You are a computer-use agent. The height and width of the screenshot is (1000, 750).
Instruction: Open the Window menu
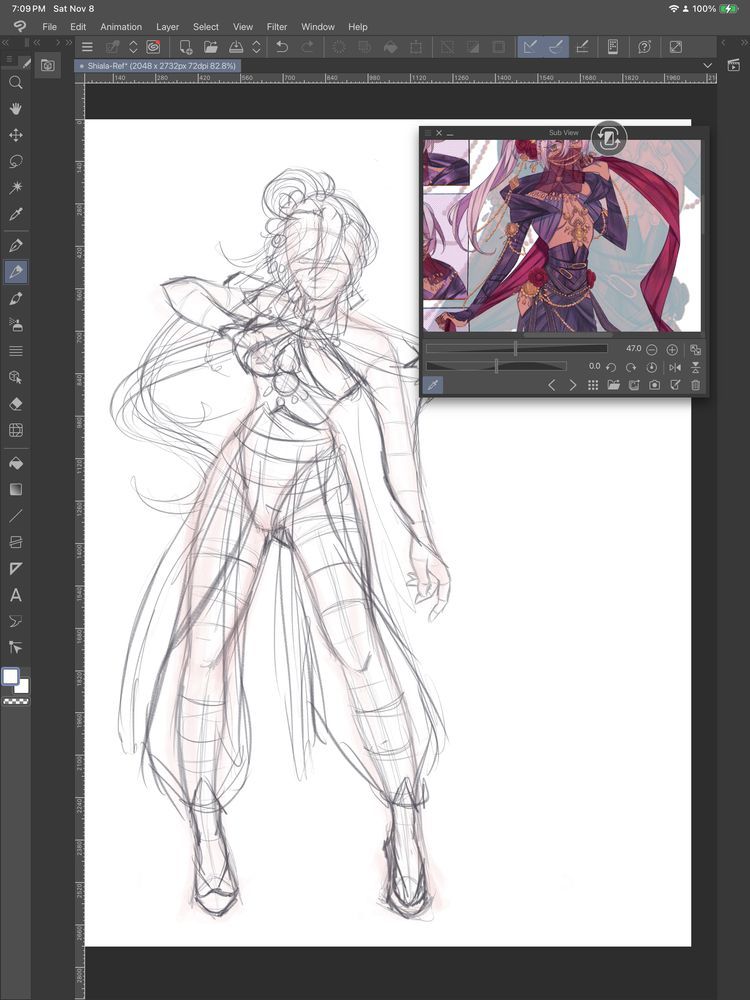tap(318, 27)
